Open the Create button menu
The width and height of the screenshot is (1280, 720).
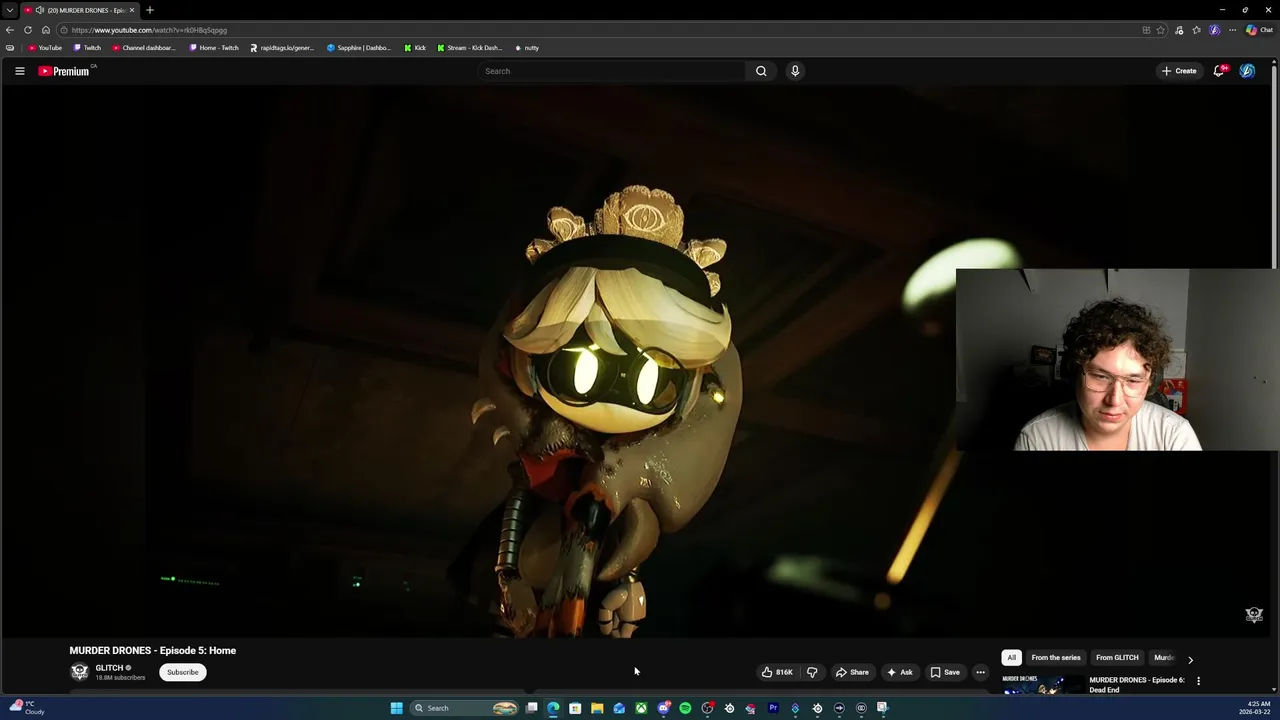(1179, 71)
